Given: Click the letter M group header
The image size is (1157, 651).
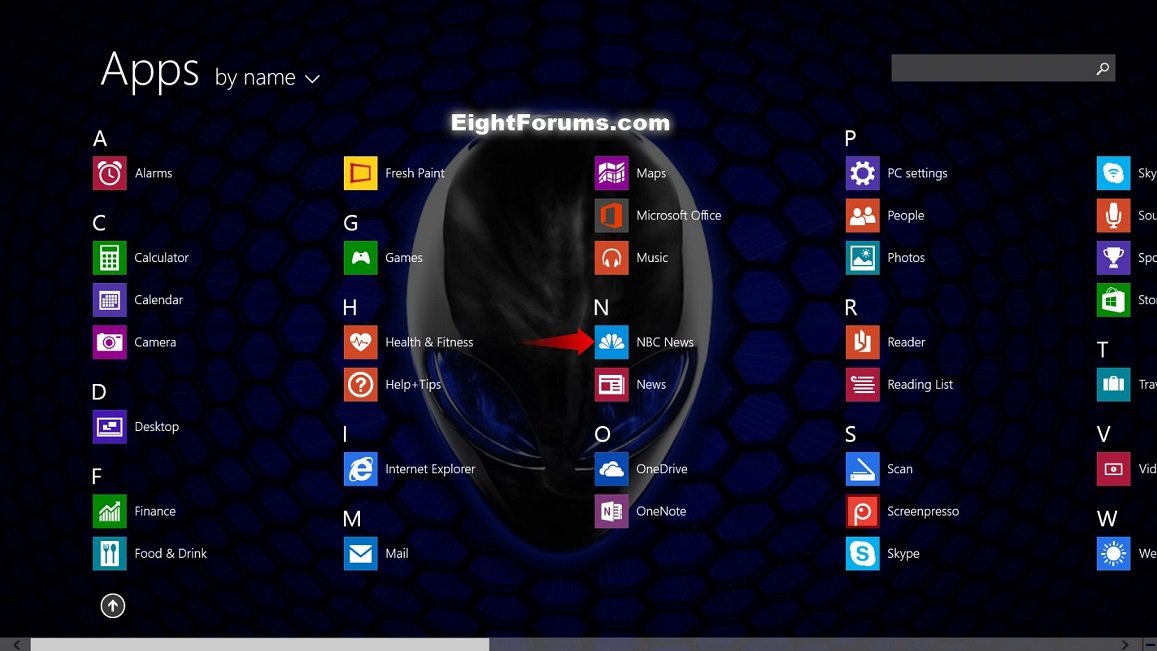Looking at the screenshot, I should click(352, 519).
